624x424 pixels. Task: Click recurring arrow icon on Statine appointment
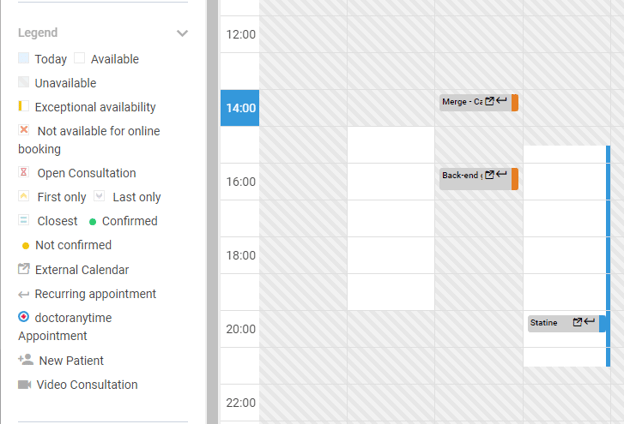tap(590, 322)
